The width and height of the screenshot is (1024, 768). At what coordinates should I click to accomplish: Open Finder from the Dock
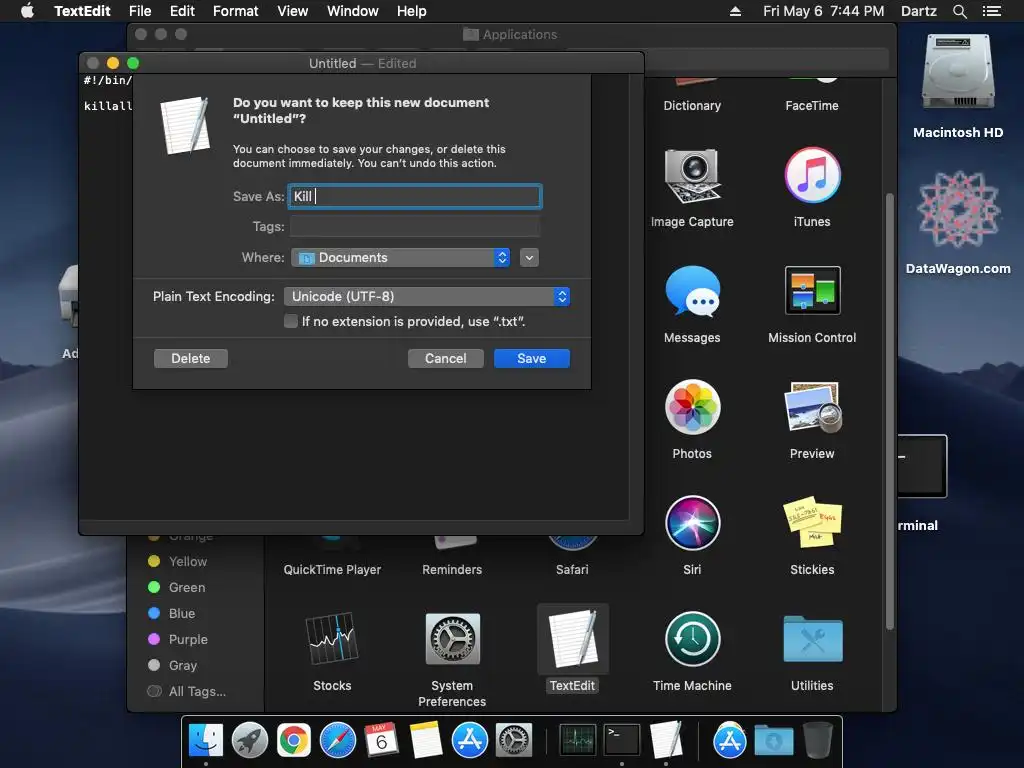(206, 740)
